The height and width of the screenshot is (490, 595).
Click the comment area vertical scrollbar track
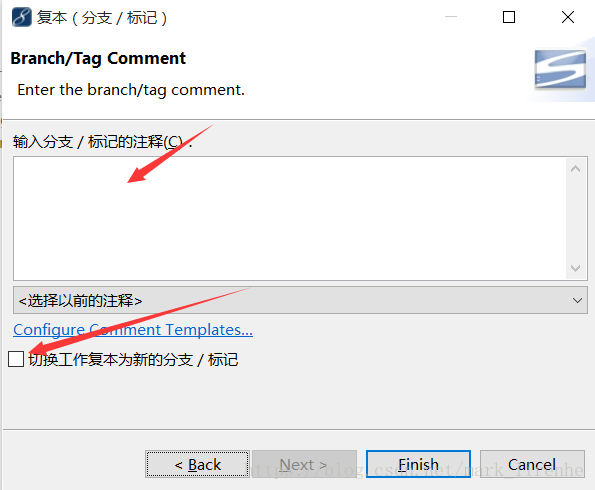pyautogui.click(x=575, y=219)
